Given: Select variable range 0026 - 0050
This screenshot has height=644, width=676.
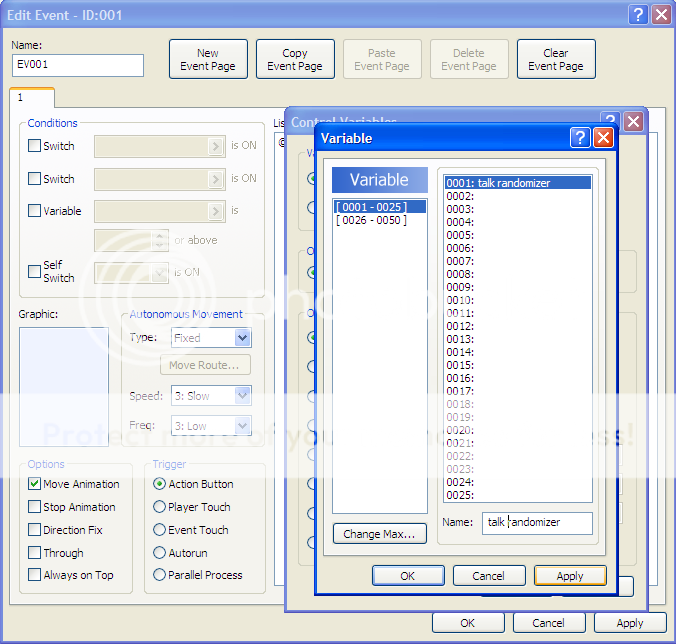Looking at the screenshot, I should coord(371,220).
